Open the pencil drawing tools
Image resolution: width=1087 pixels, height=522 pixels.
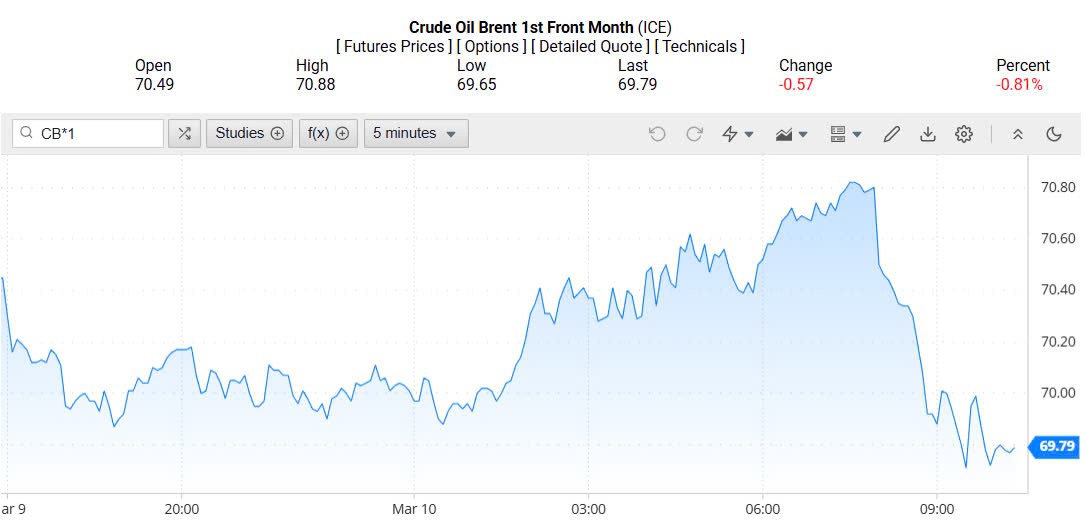(892, 134)
